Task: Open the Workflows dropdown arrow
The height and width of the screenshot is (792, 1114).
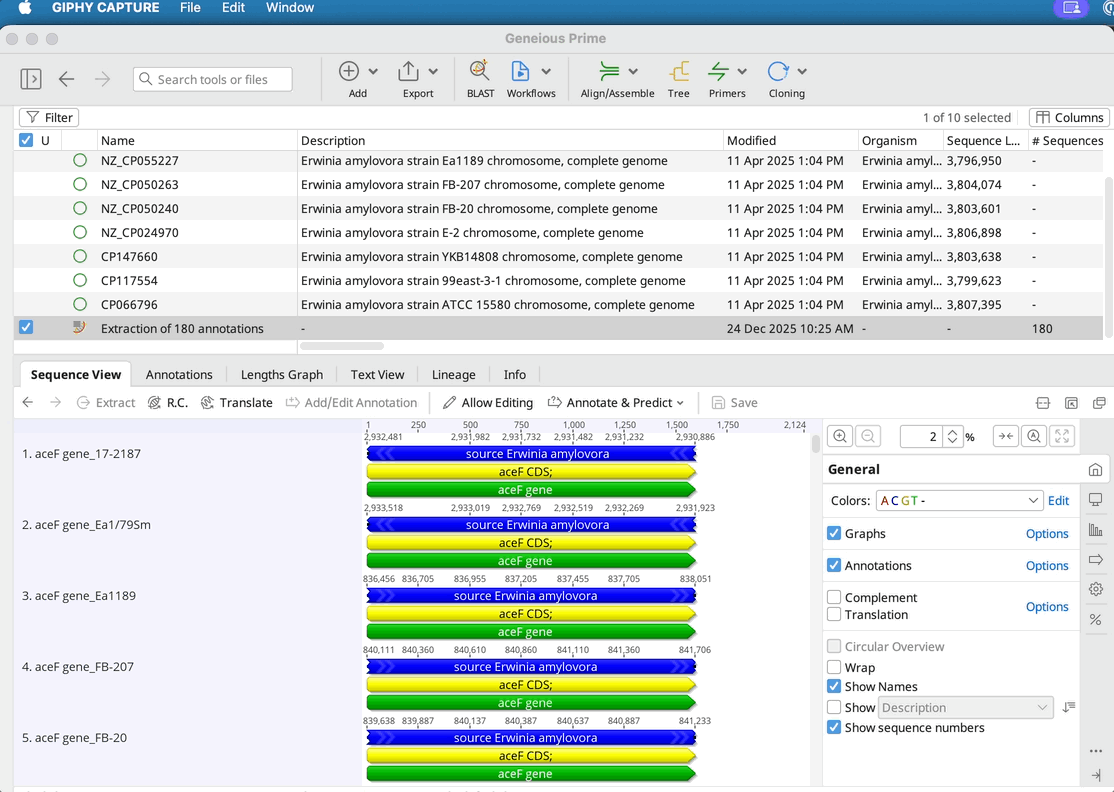Action: click(546, 72)
